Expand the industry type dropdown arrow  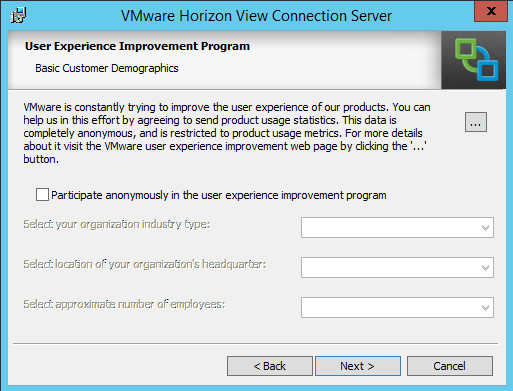click(x=485, y=228)
